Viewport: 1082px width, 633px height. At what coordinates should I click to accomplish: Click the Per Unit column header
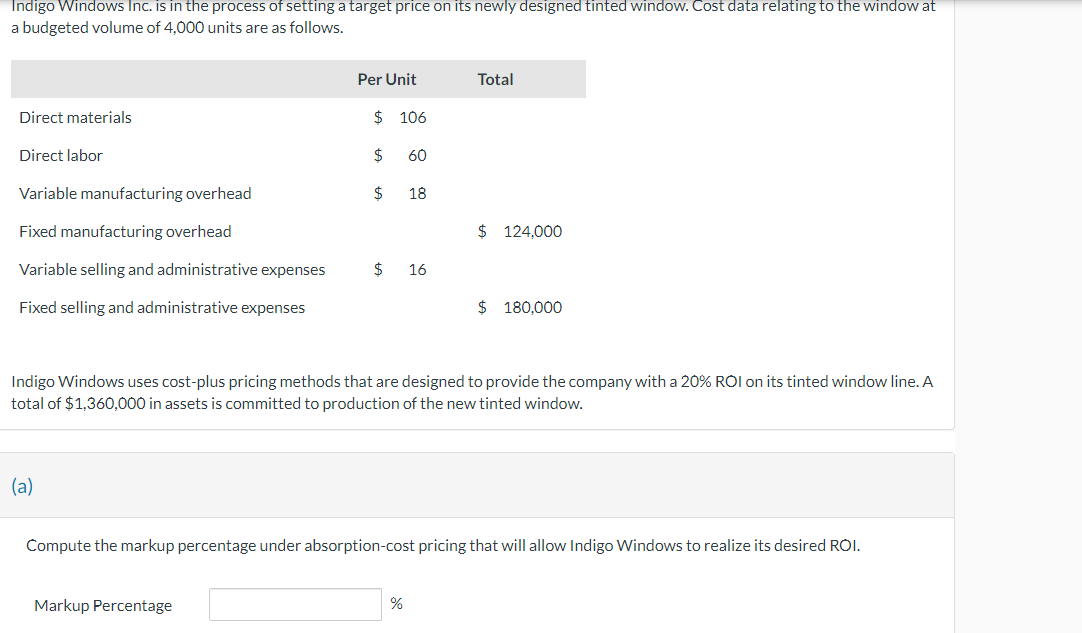point(386,79)
